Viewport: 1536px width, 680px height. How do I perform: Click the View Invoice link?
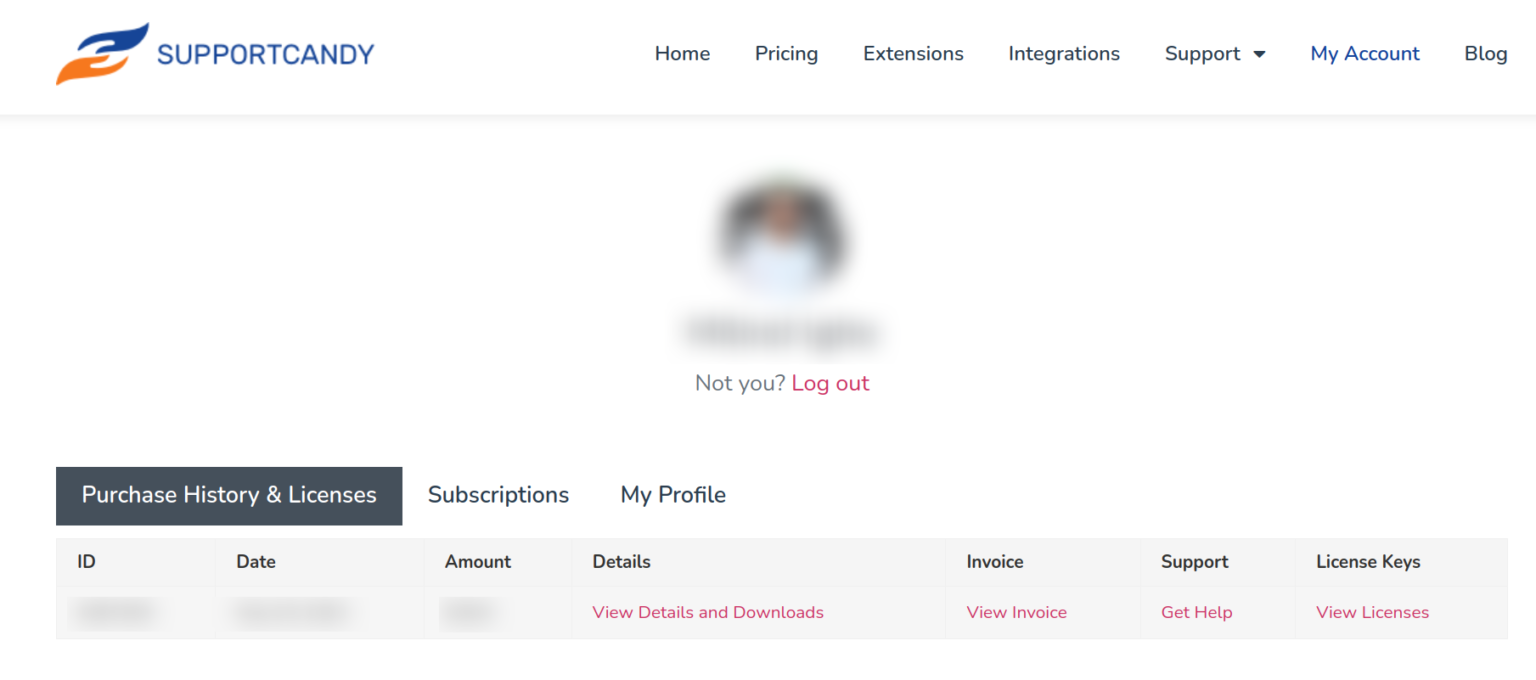[1016, 612]
